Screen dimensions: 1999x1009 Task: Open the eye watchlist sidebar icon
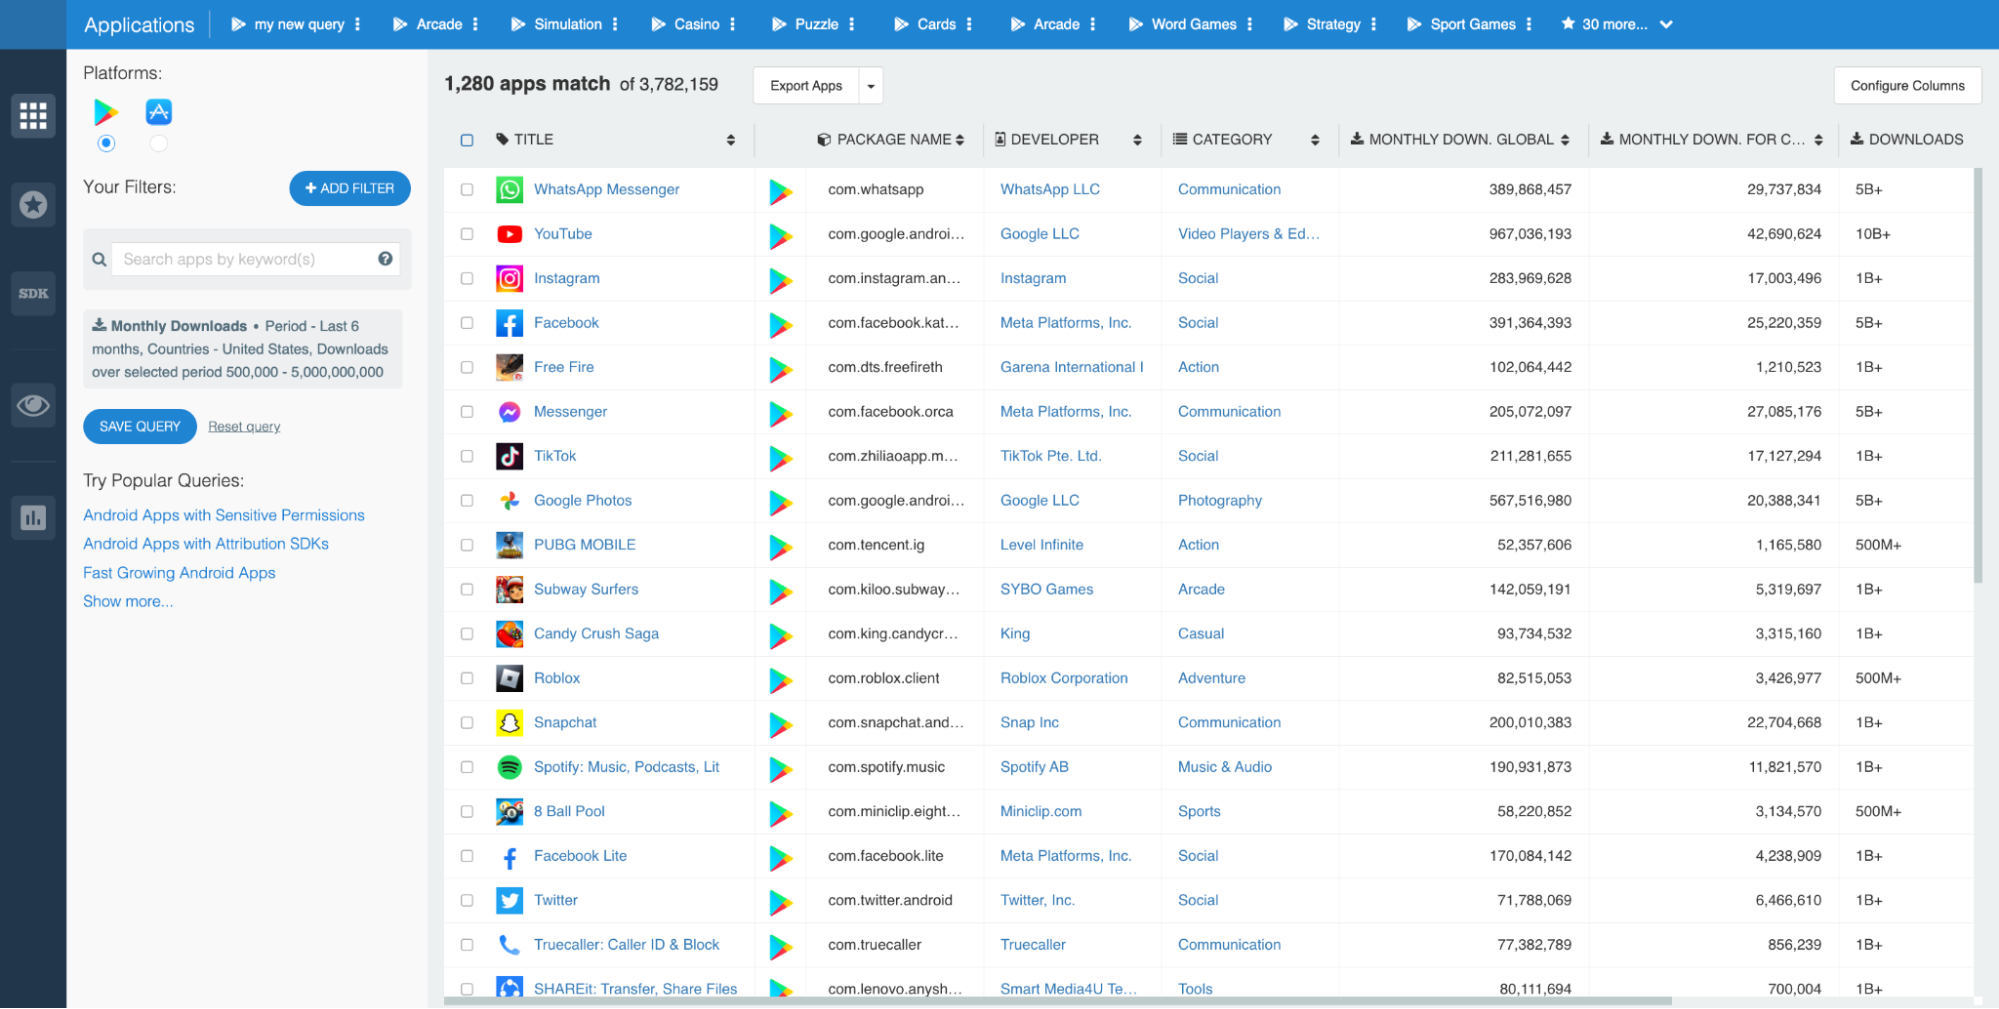(33, 405)
